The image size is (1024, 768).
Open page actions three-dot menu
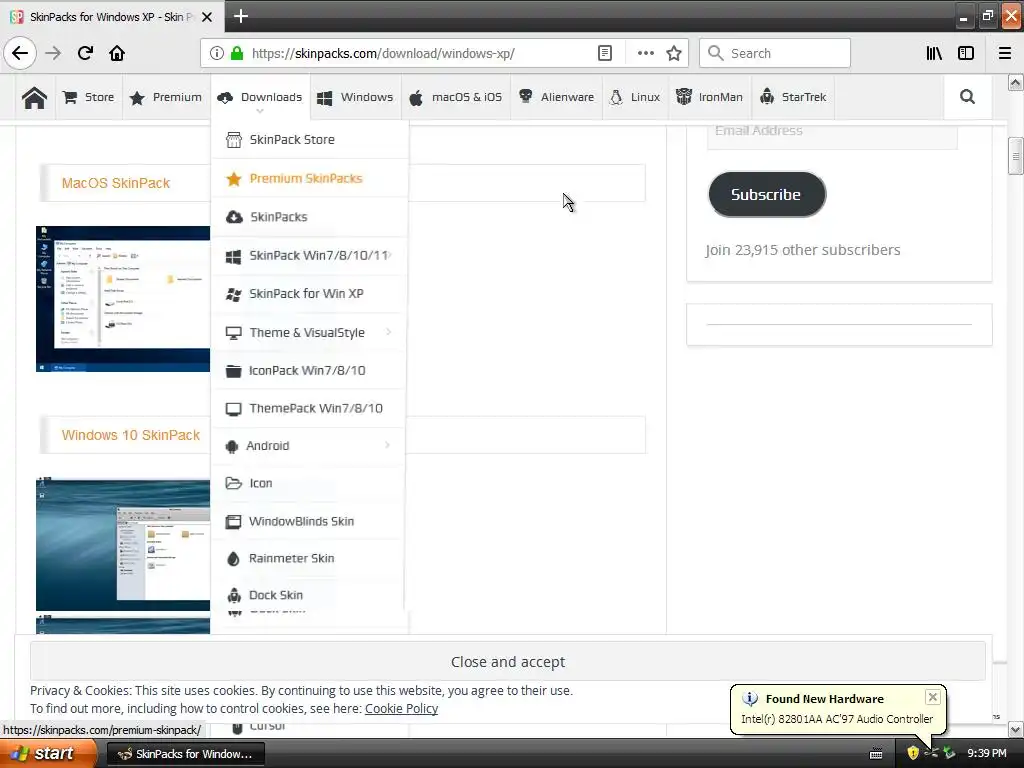coord(645,54)
